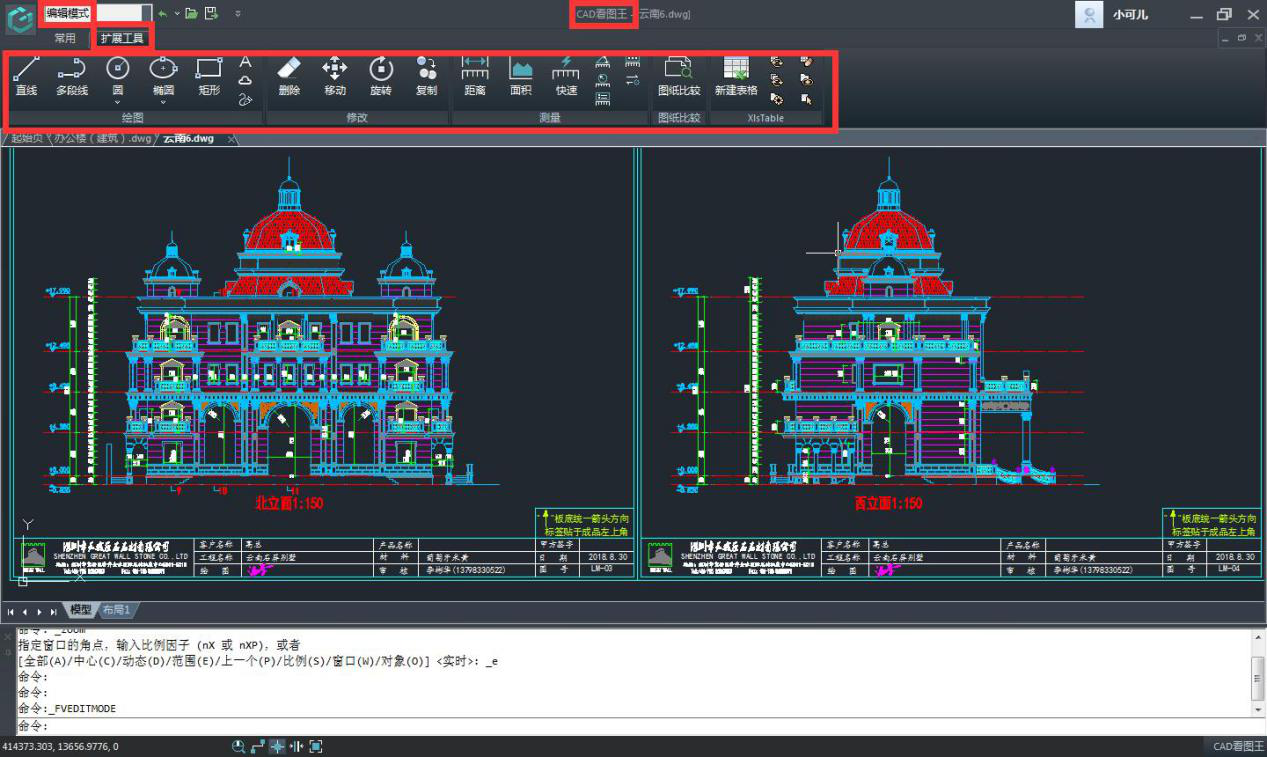
Task: Open the 编辑模式 mode combo box
Action: coord(145,13)
